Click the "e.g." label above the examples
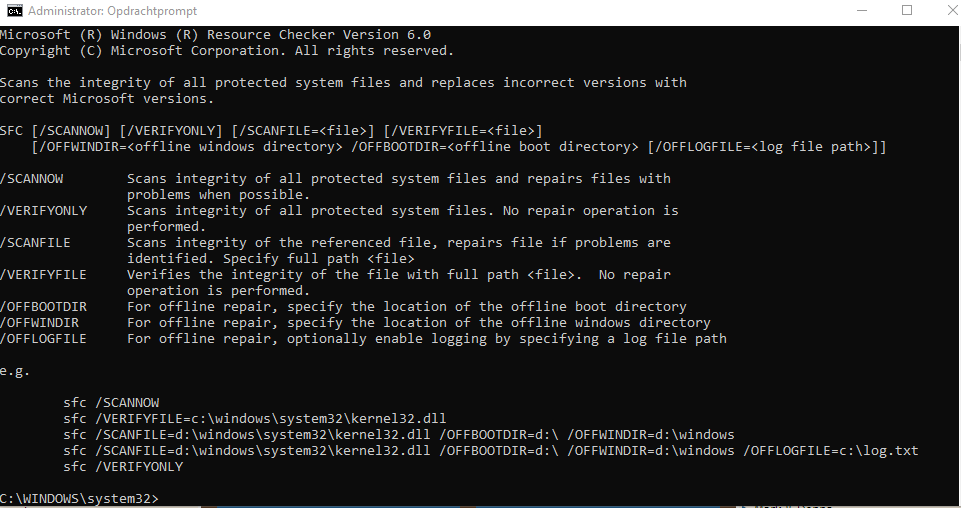The height and width of the screenshot is (508, 961). pos(16,371)
